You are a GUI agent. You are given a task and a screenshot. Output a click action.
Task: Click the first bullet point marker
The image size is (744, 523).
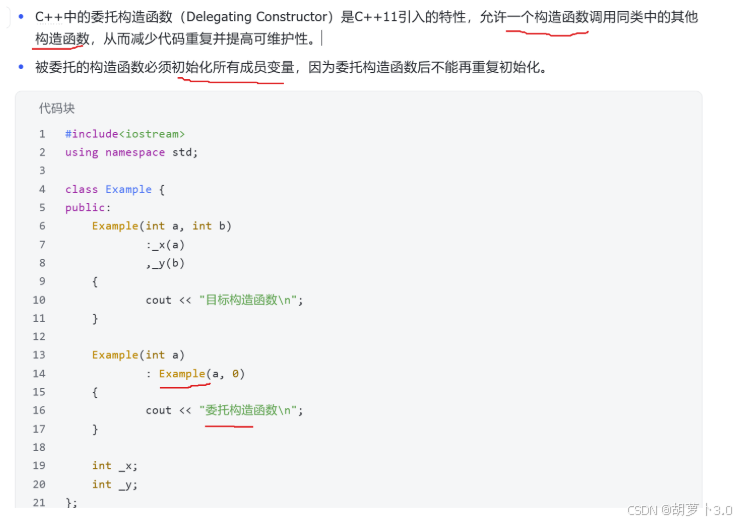click(21, 17)
